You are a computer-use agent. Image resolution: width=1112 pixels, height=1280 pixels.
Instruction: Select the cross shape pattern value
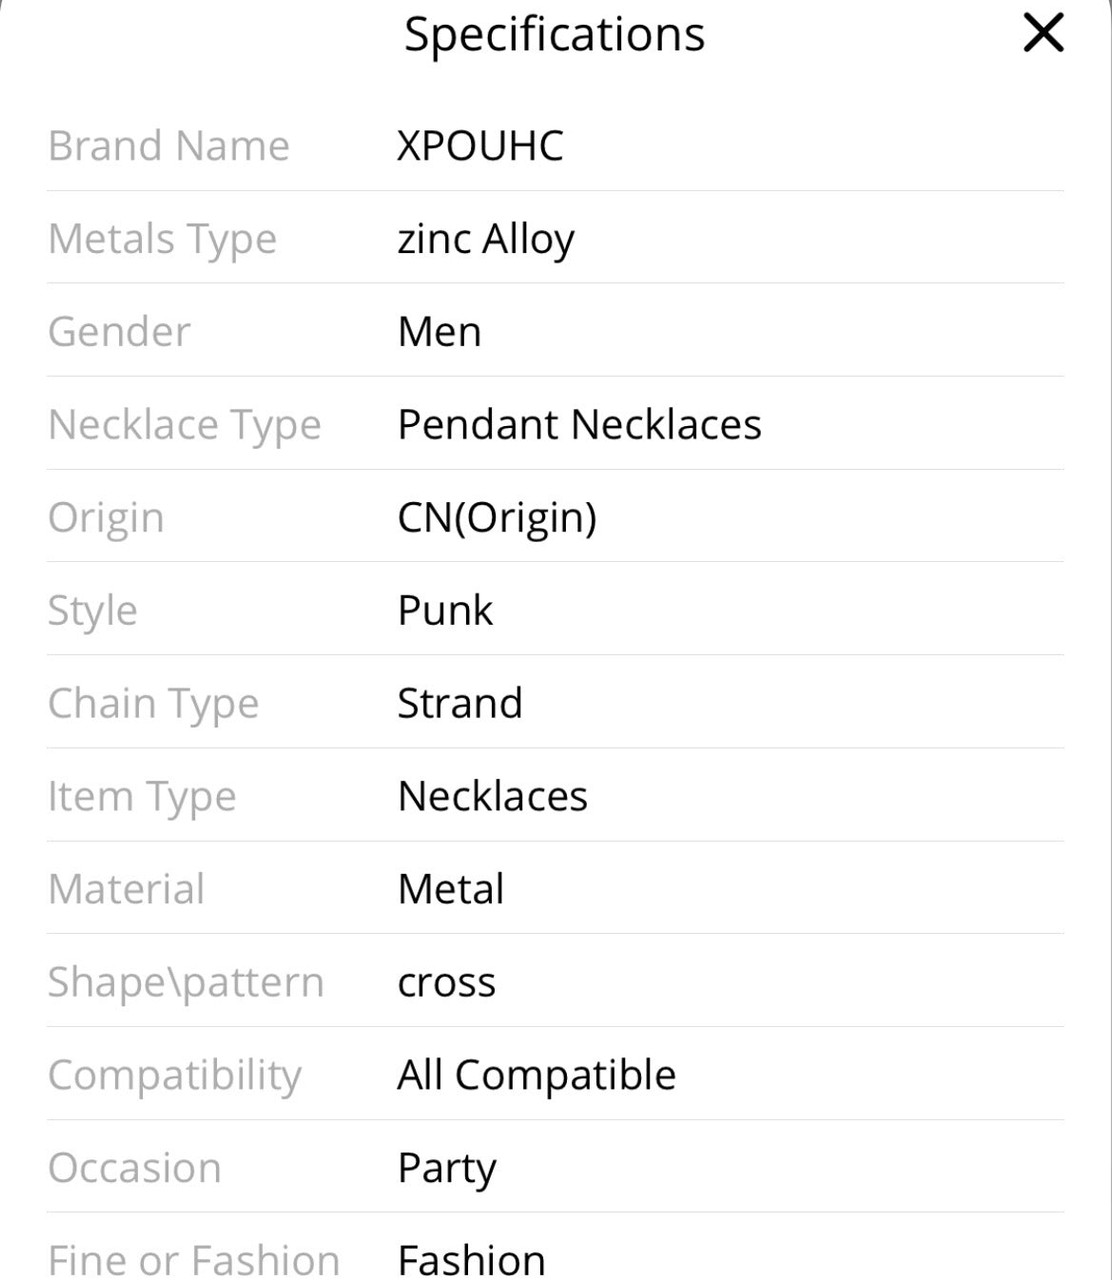[446, 984]
